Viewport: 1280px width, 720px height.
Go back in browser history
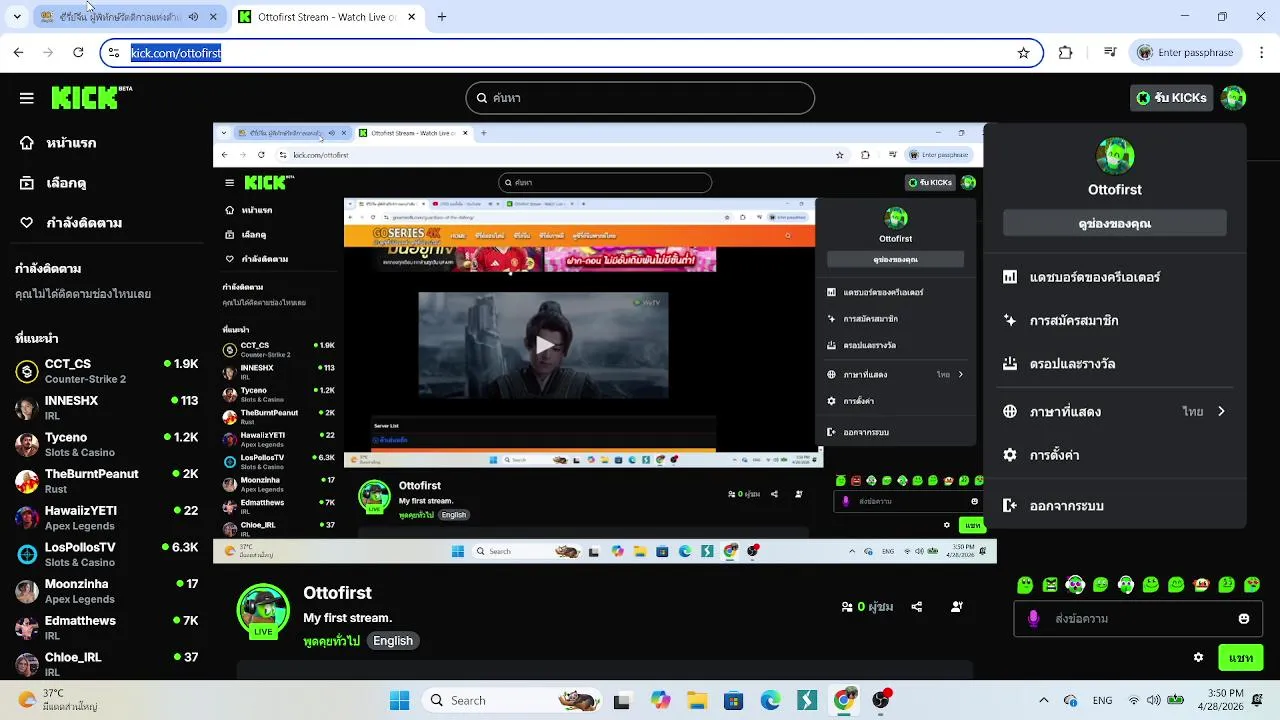[19, 53]
